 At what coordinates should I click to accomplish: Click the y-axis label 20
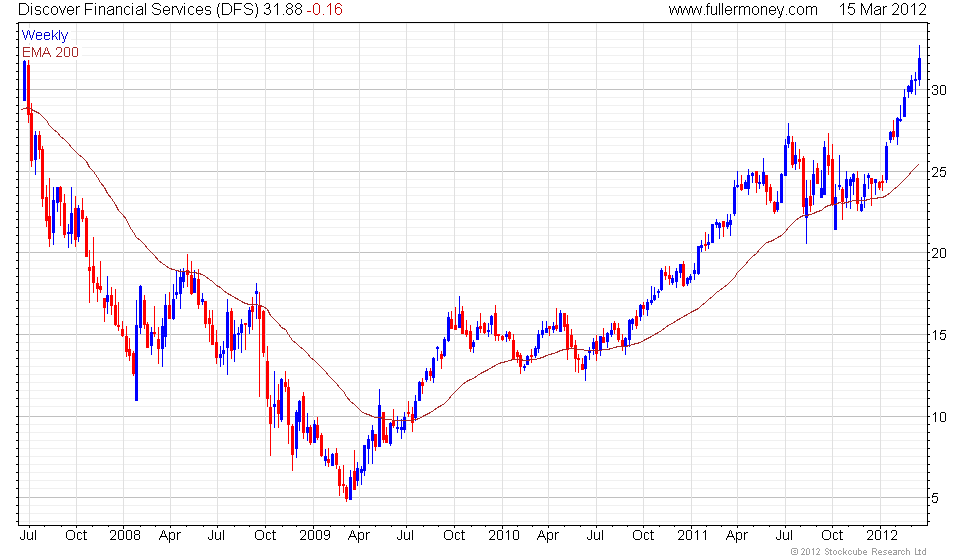pyautogui.click(x=939, y=253)
